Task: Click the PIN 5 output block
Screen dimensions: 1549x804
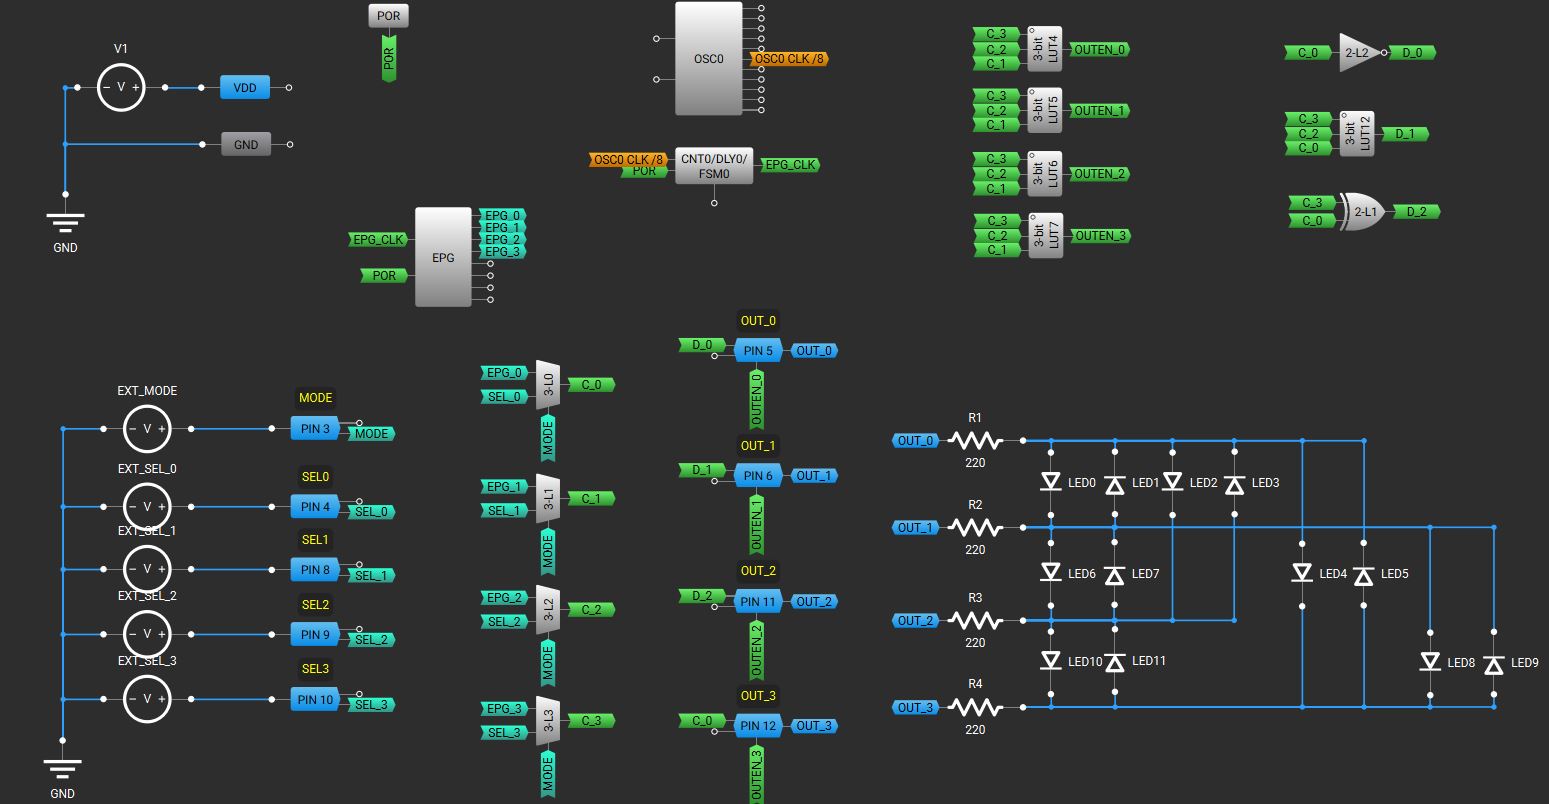Action: tap(757, 351)
